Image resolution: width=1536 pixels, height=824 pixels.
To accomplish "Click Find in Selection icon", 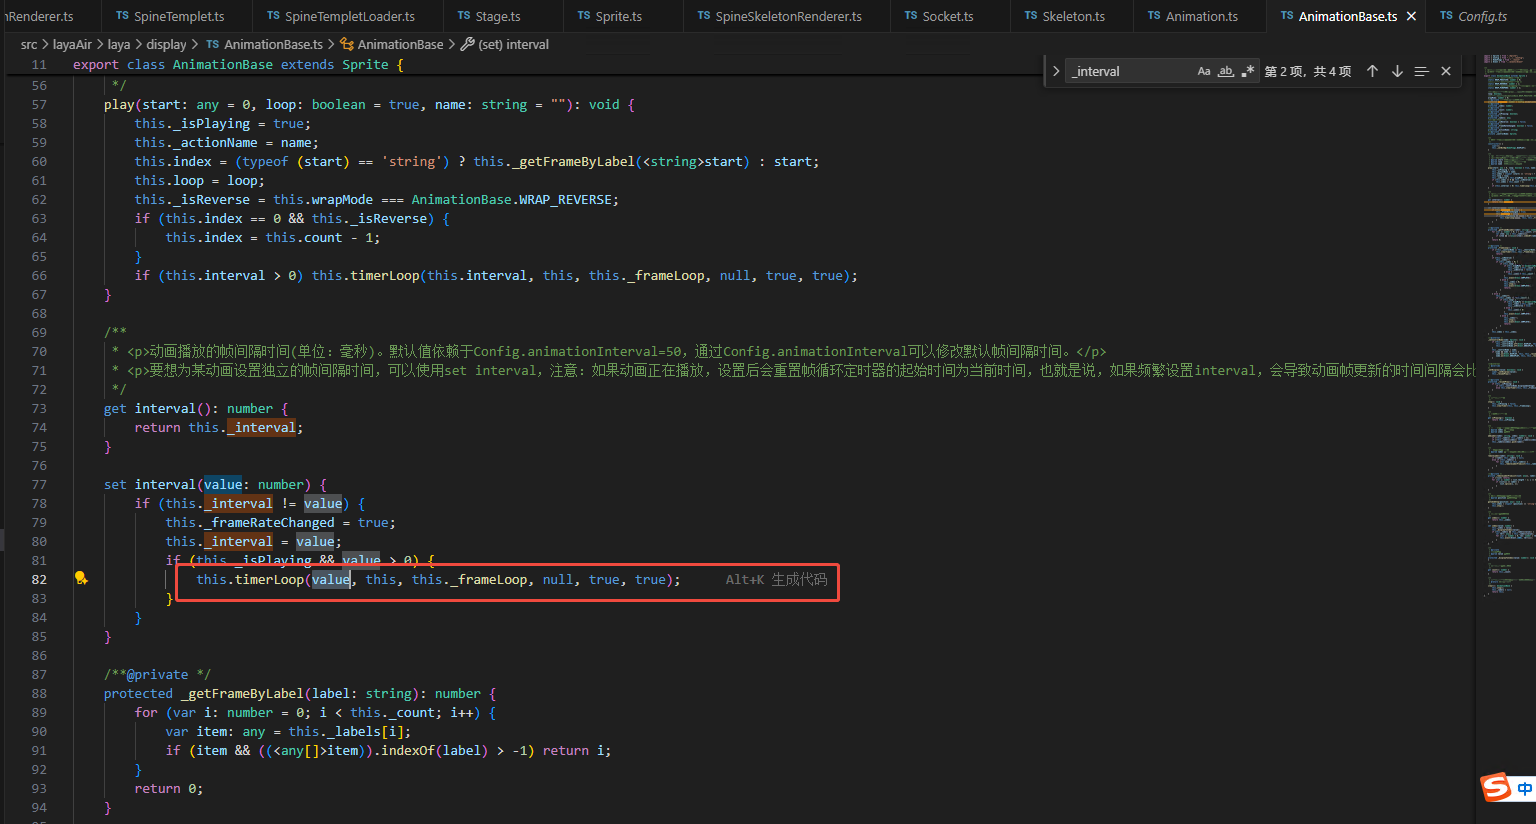I will point(1421,71).
